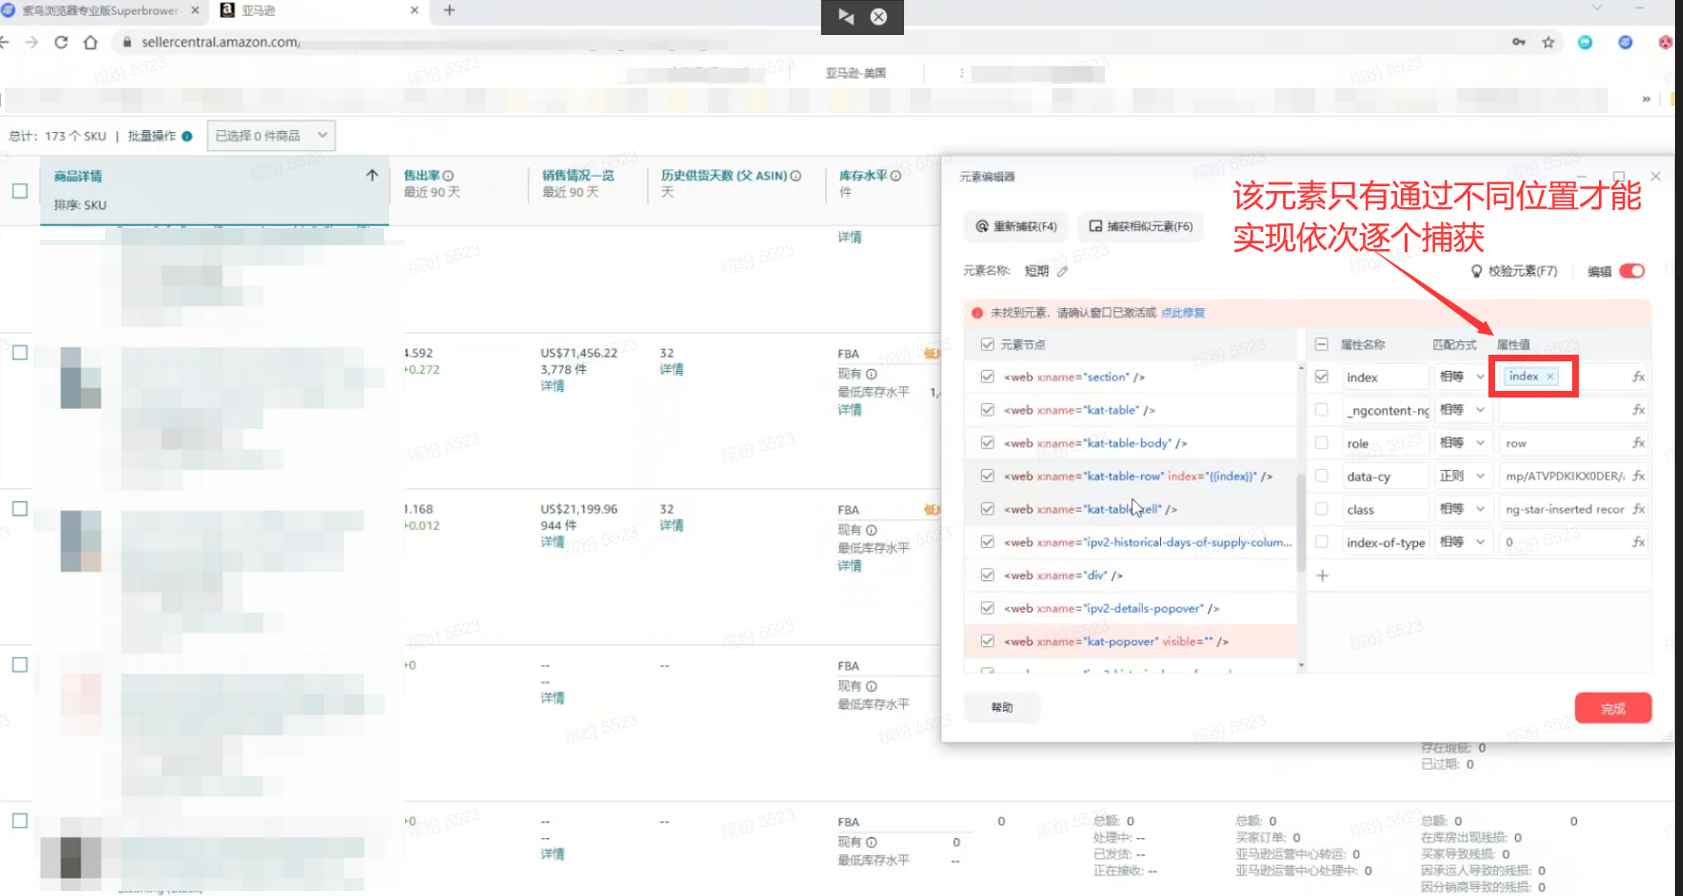Viewport: 1683px width, 896px height.
Task: Toggle the 编辑 switch off
Action: 1632,271
